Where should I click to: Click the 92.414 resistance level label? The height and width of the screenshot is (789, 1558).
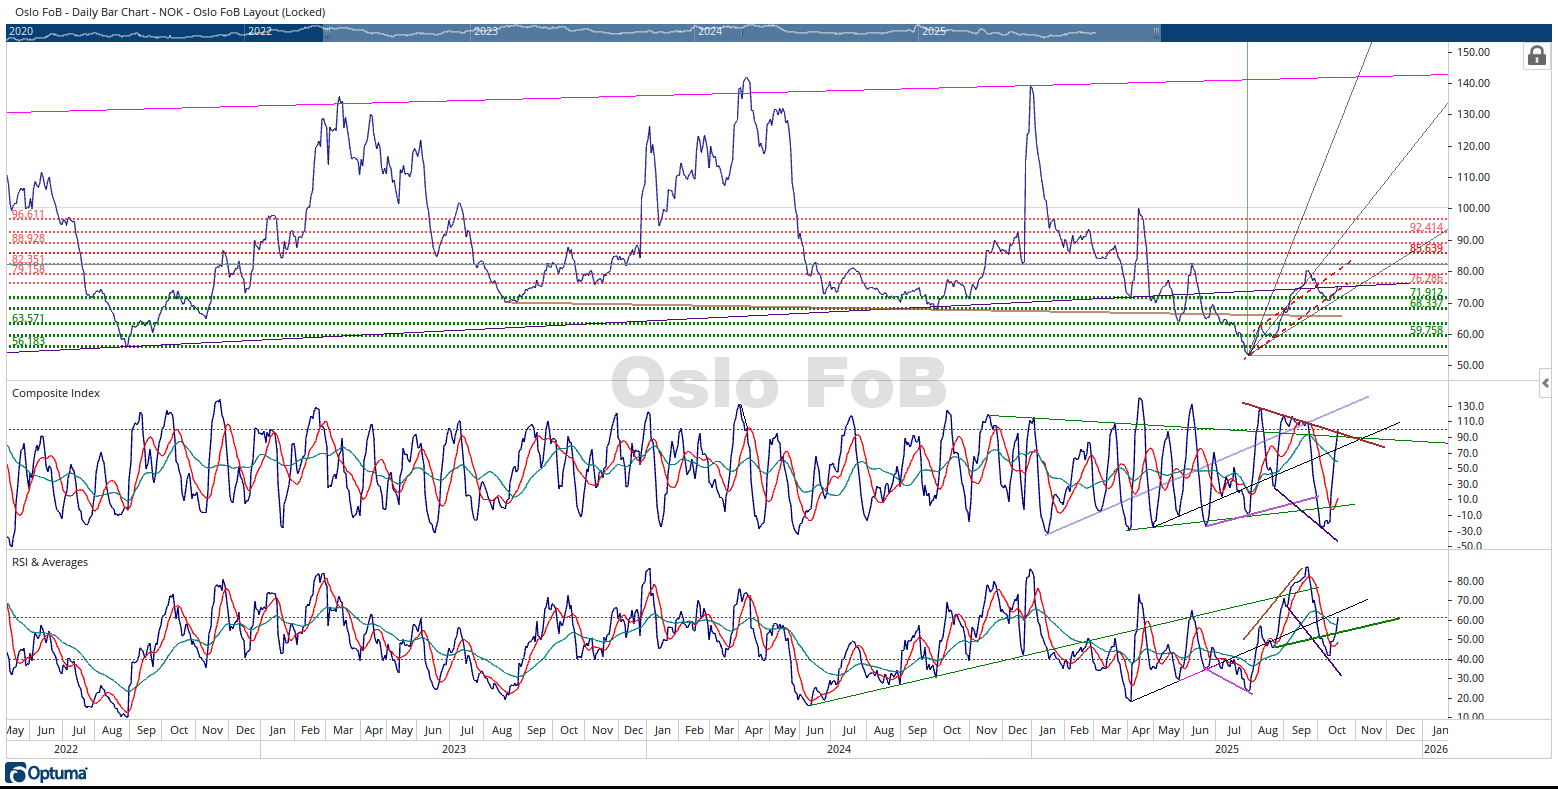(x=1426, y=228)
